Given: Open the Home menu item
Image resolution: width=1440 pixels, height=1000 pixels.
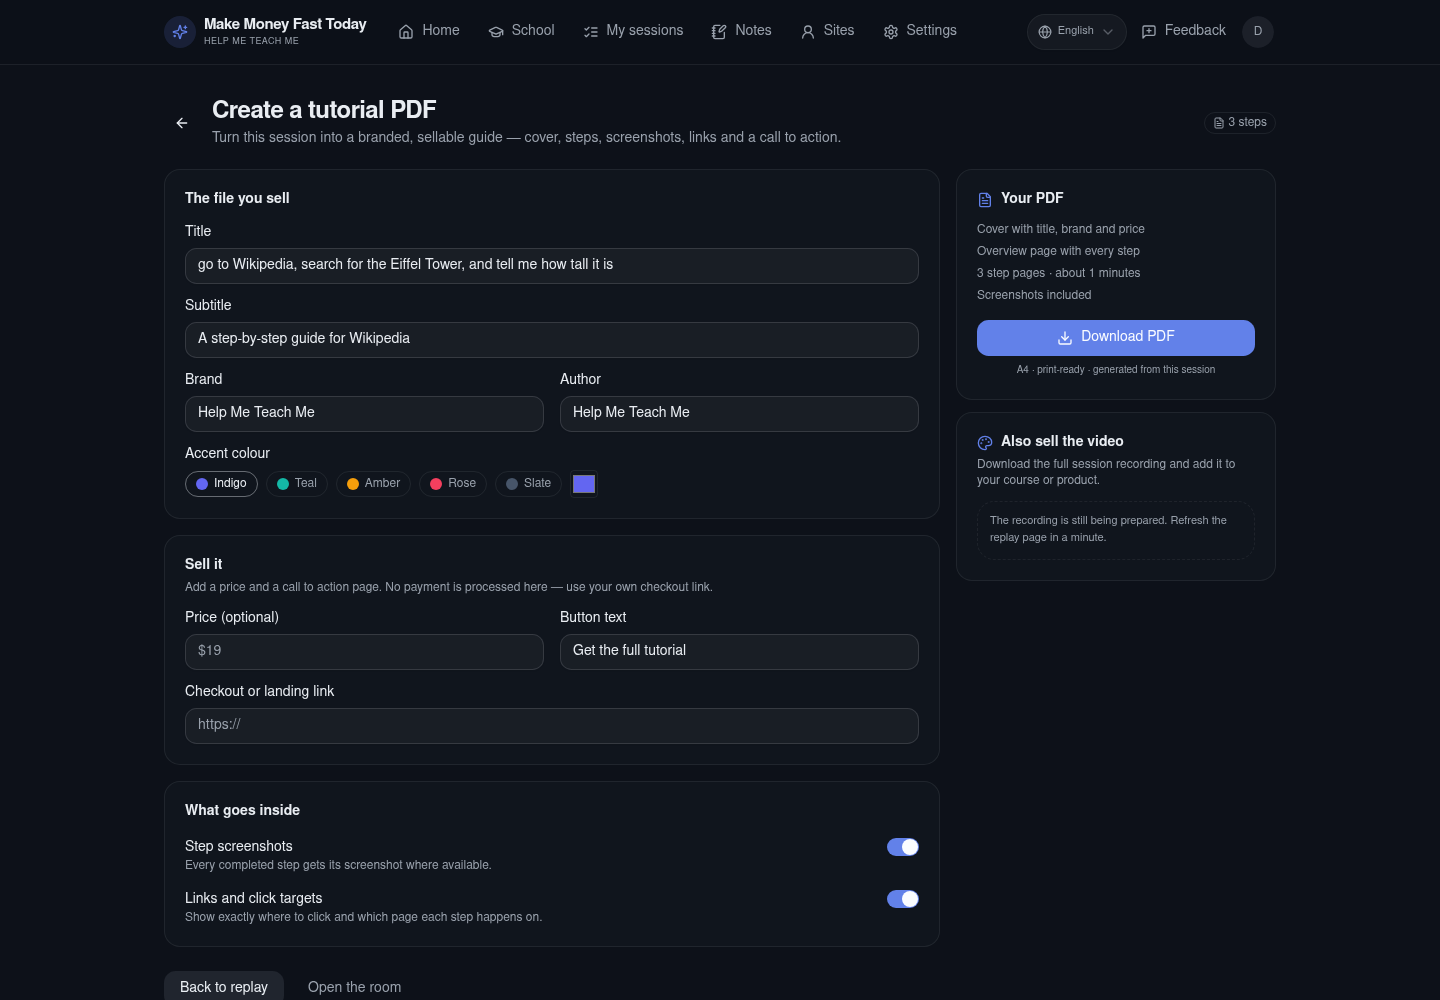Looking at the screenshot, I should [429, 31].
